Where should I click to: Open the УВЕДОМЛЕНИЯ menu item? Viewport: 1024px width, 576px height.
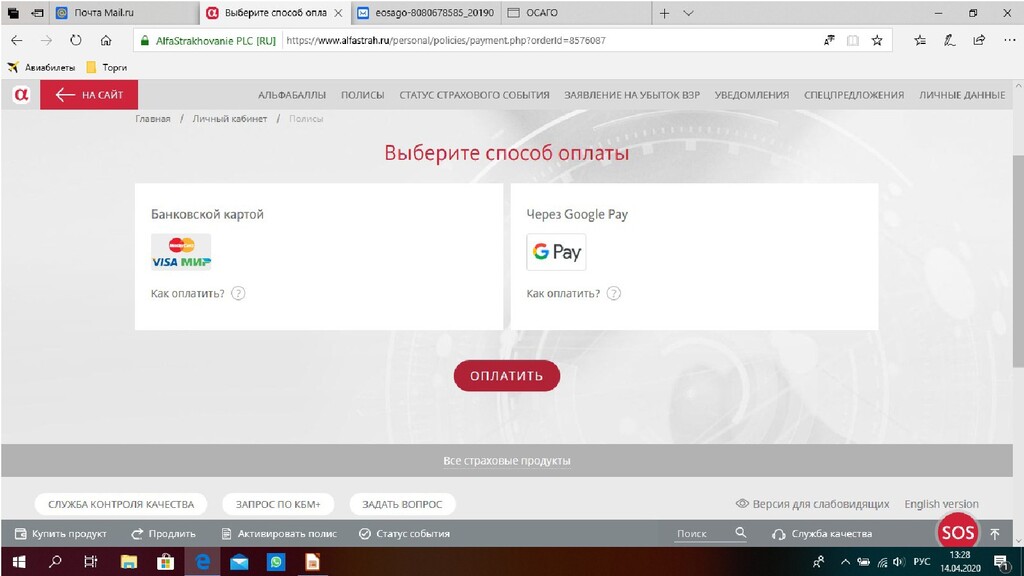752,95
